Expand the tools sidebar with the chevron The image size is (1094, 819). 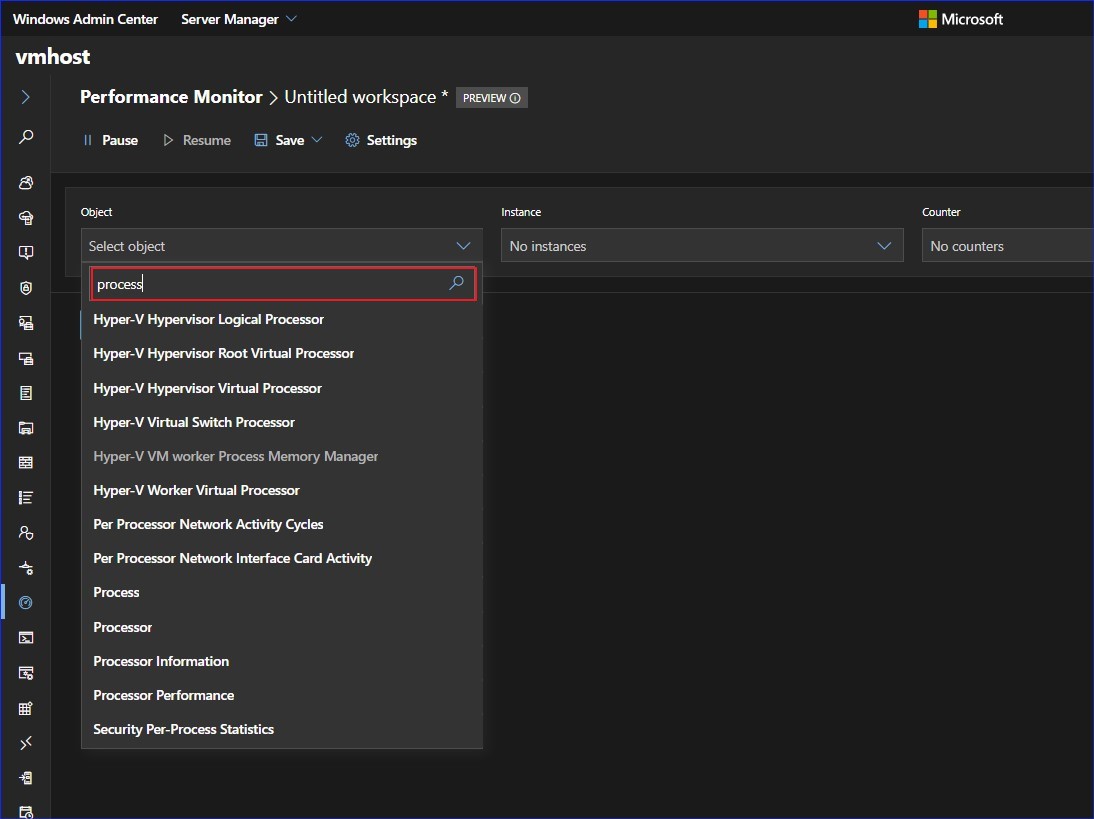coord(26,97)
